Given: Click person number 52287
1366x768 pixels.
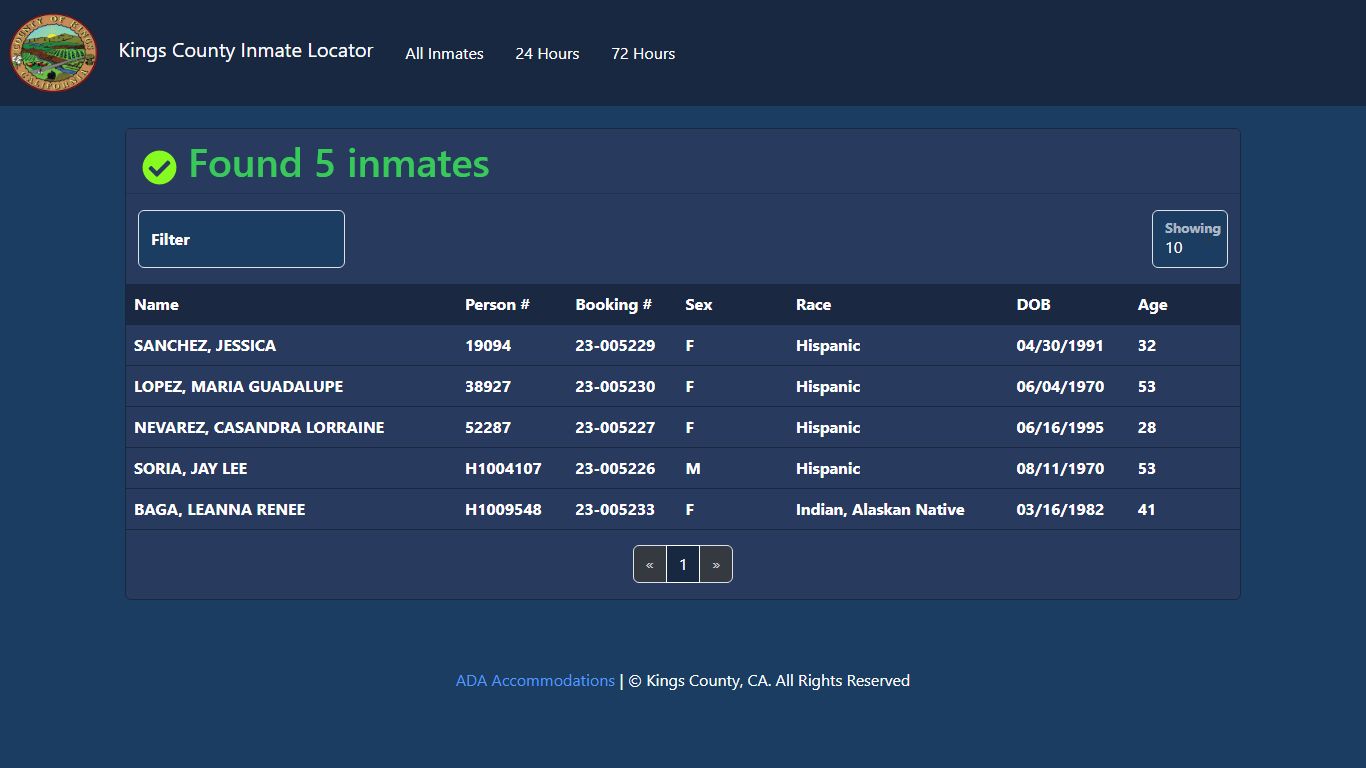Looking at the screenshot, I should coord(488,428).
